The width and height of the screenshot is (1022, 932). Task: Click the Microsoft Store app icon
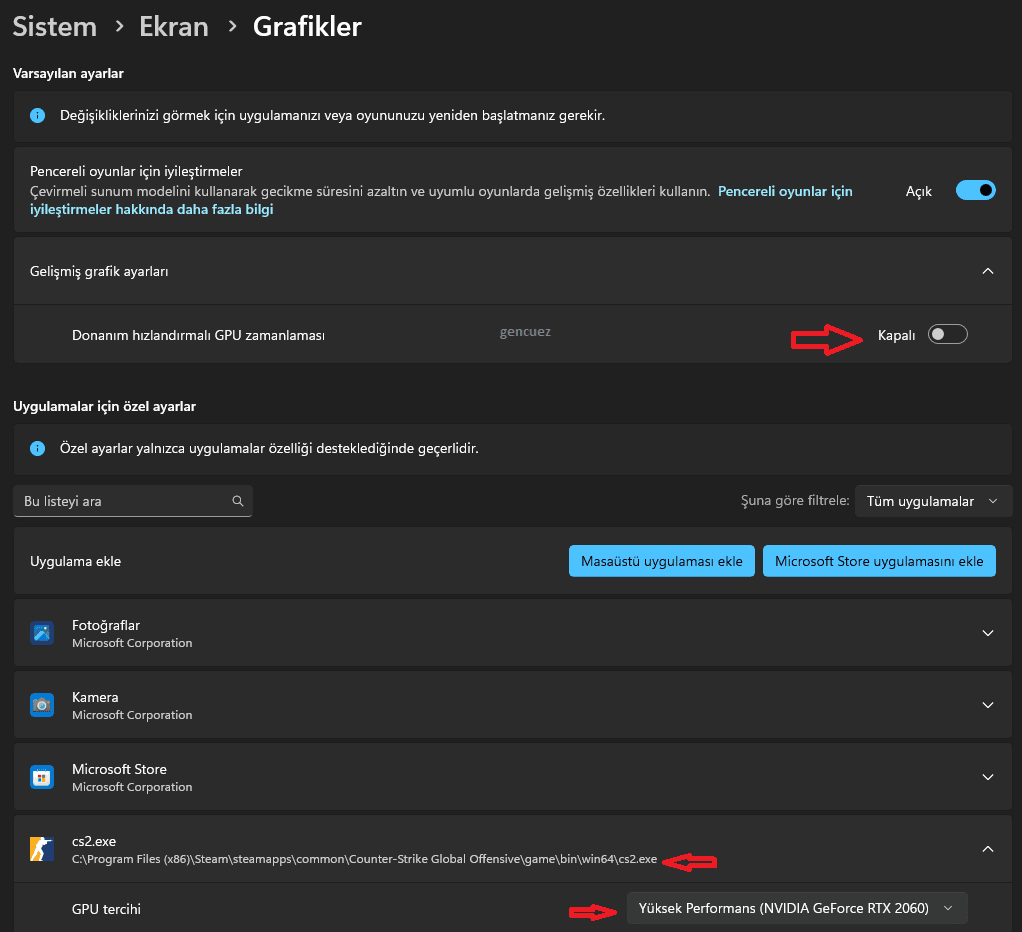pyautogui.click(x=41, y=777)
